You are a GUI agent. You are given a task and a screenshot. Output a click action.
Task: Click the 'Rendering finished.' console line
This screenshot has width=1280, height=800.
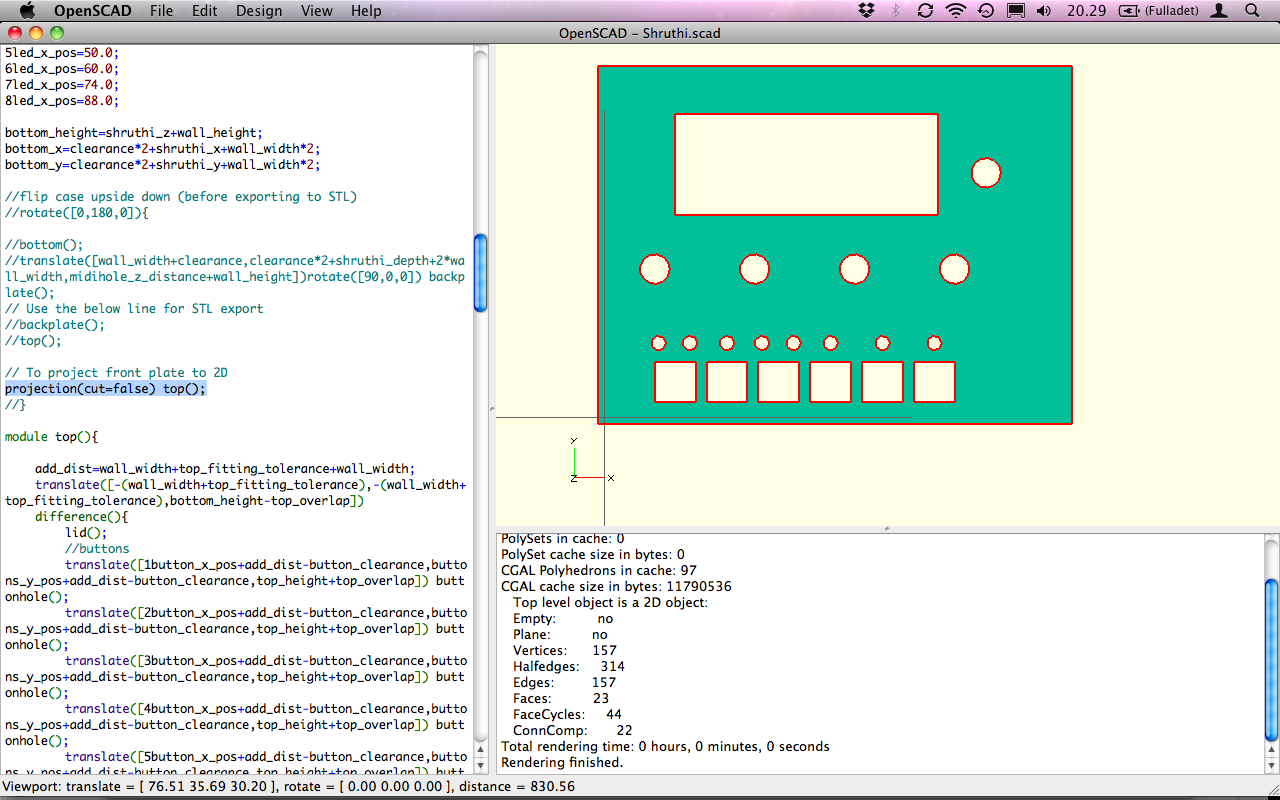[x=562, y=763]
